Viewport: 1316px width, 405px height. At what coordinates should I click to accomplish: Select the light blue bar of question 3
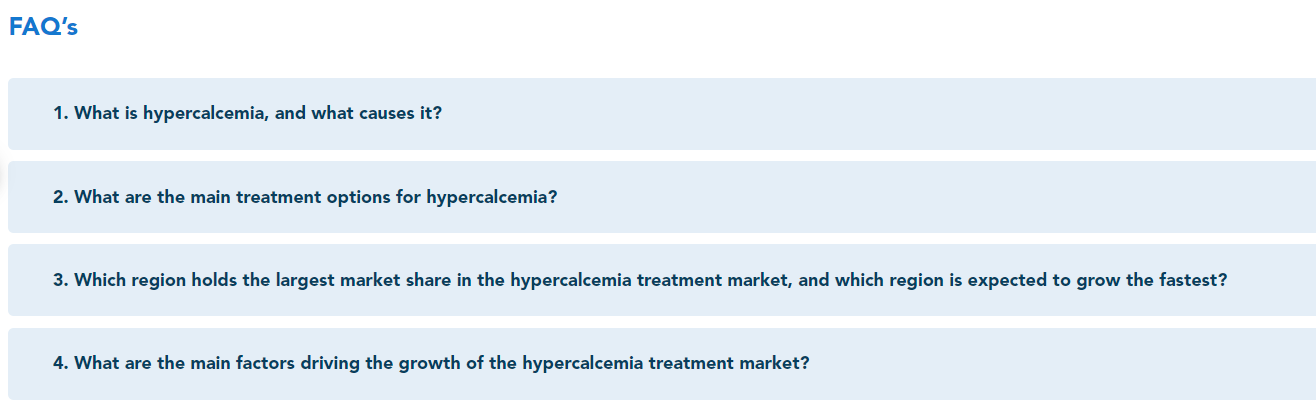point(662,280)
